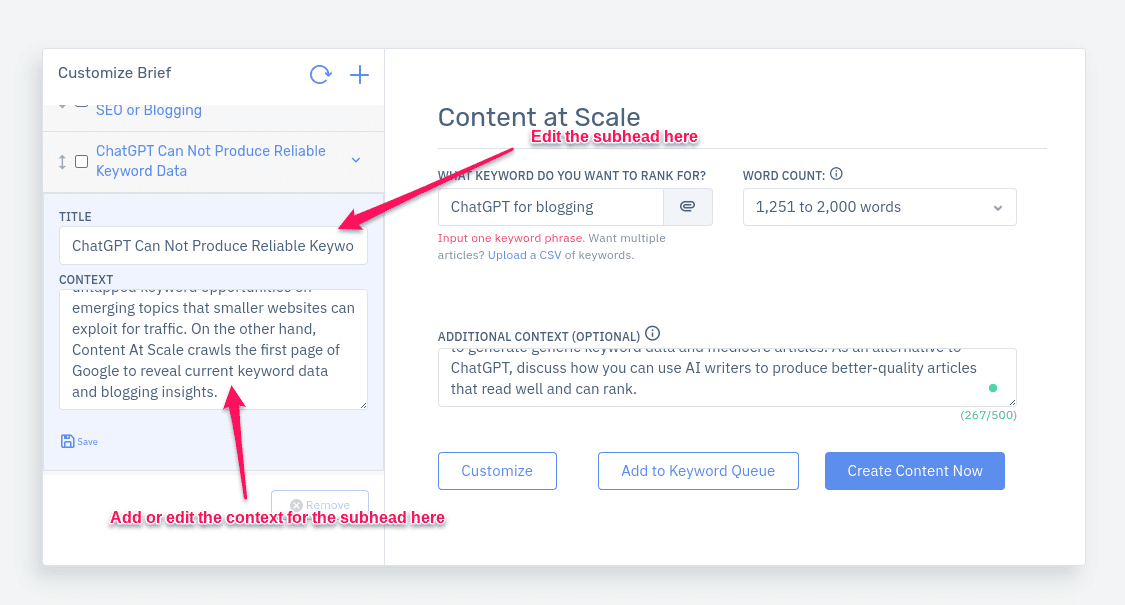Click the Remove button
1125x605 pixels.
tap(320, 505)
